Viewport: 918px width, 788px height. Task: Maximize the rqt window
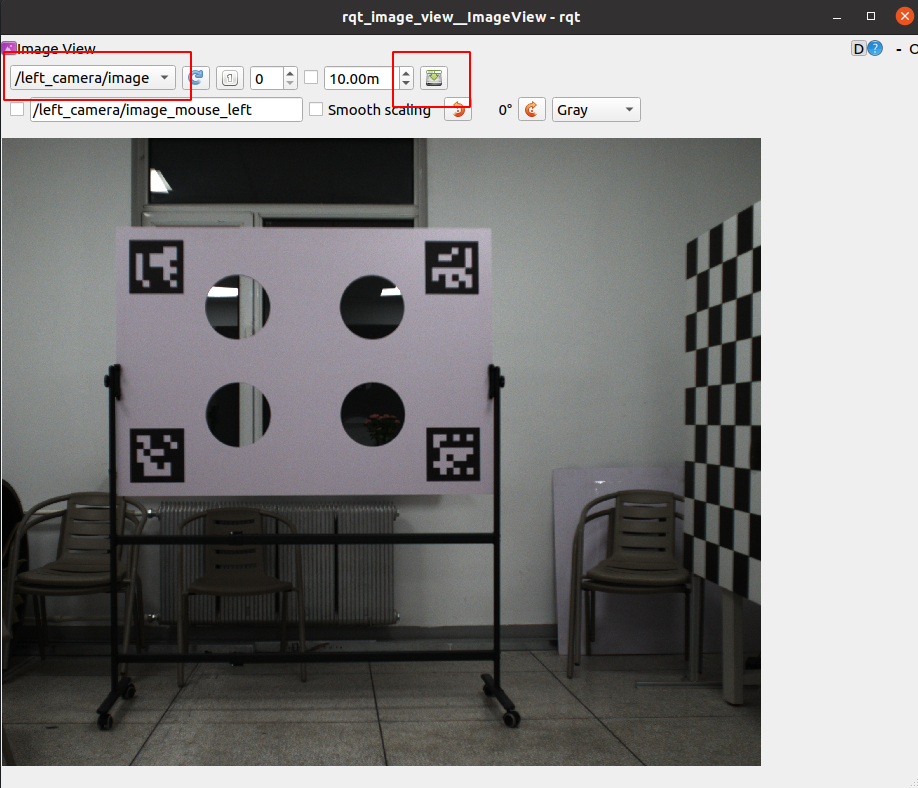871,17
